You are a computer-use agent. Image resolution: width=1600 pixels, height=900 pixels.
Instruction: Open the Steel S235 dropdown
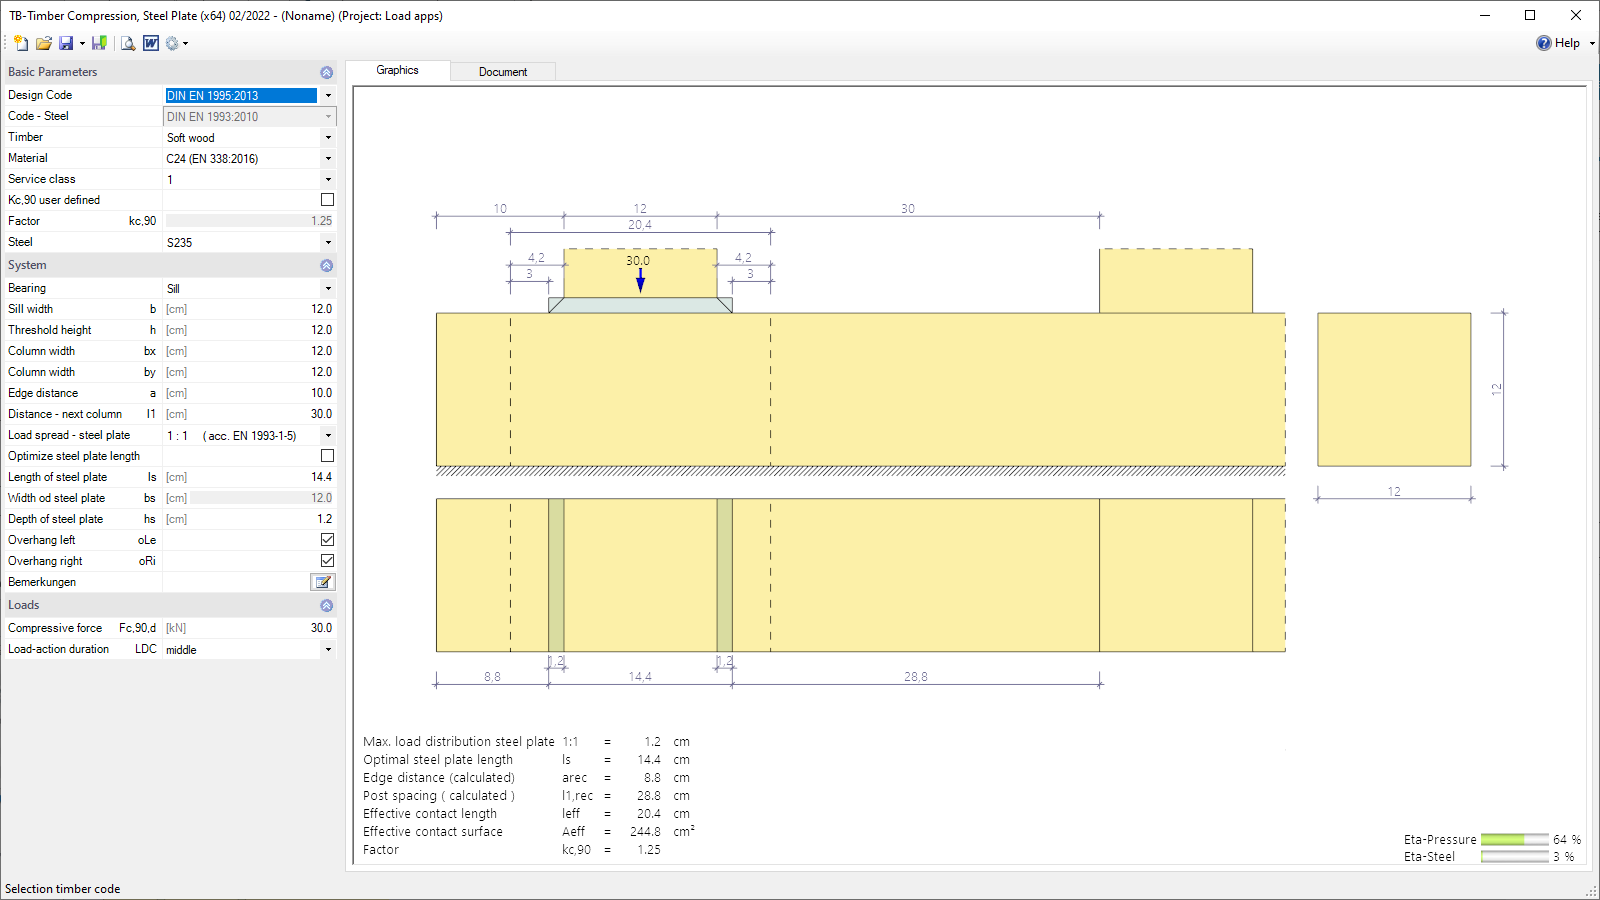(x=328, y=243)
